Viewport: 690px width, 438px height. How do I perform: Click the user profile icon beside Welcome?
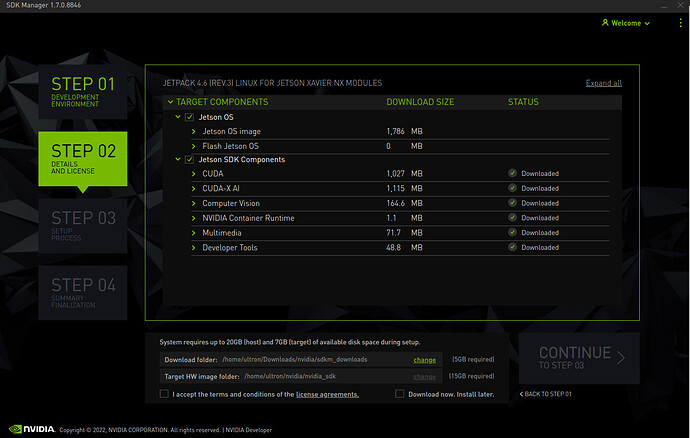[605, 22]
